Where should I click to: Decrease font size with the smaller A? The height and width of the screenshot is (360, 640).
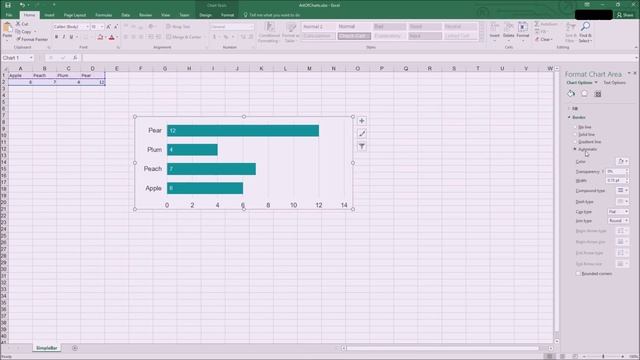click(116, 27)
